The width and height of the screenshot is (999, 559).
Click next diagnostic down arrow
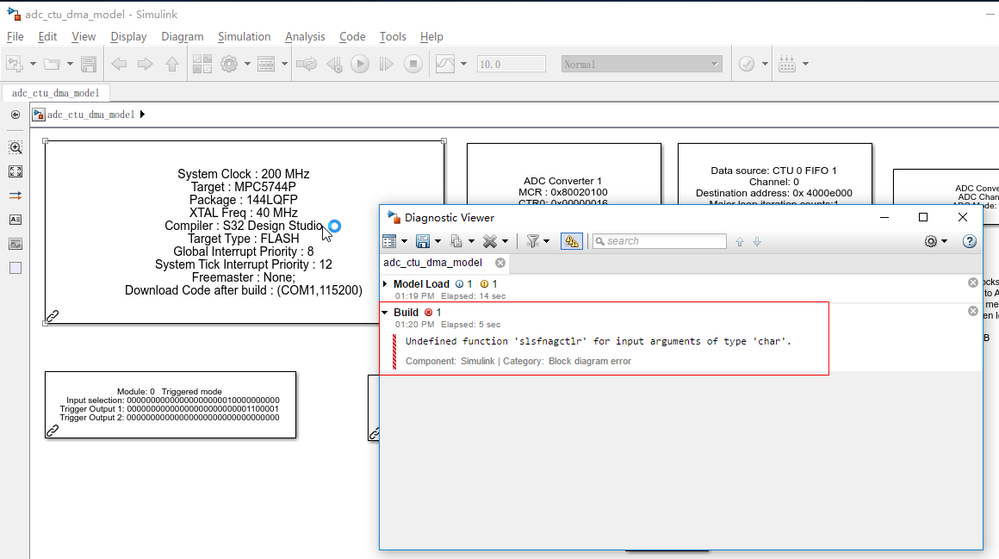757,242
